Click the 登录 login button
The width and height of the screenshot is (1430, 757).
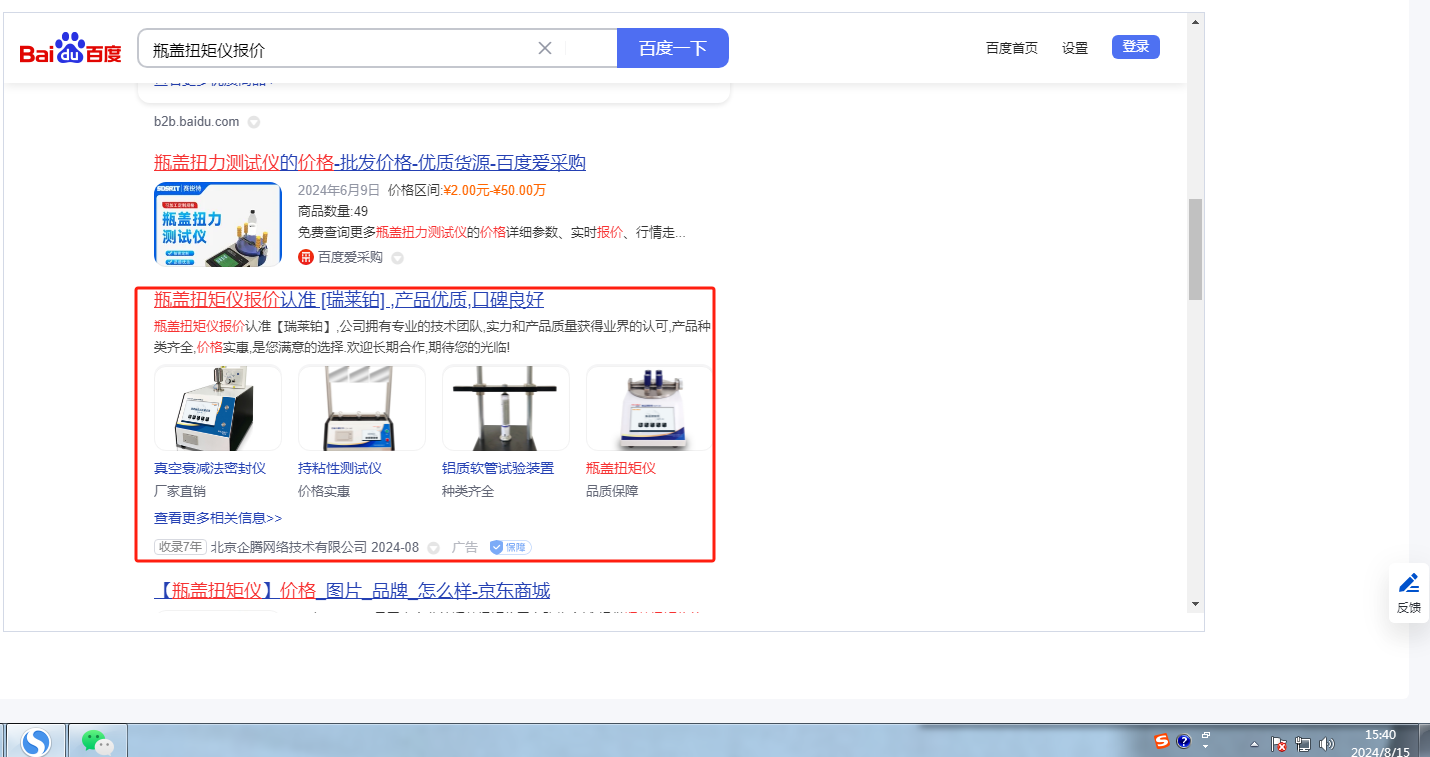tap(1136, 47)
